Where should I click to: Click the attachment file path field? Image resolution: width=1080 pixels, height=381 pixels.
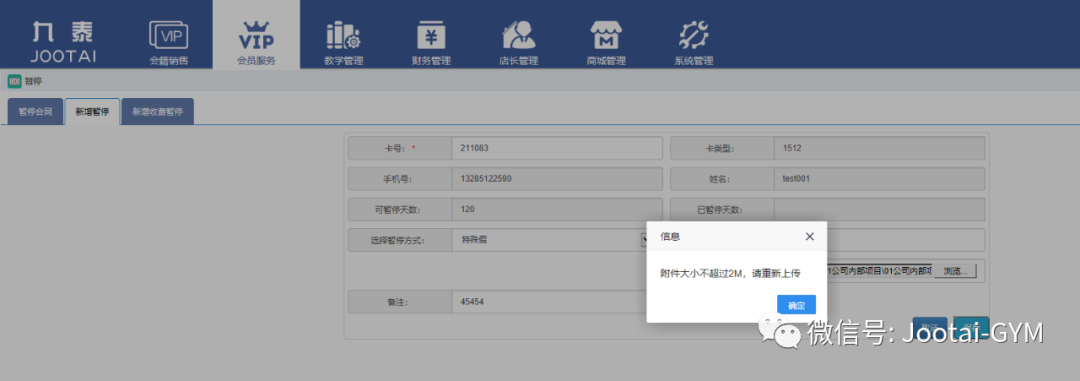click(x=879, y=270)
